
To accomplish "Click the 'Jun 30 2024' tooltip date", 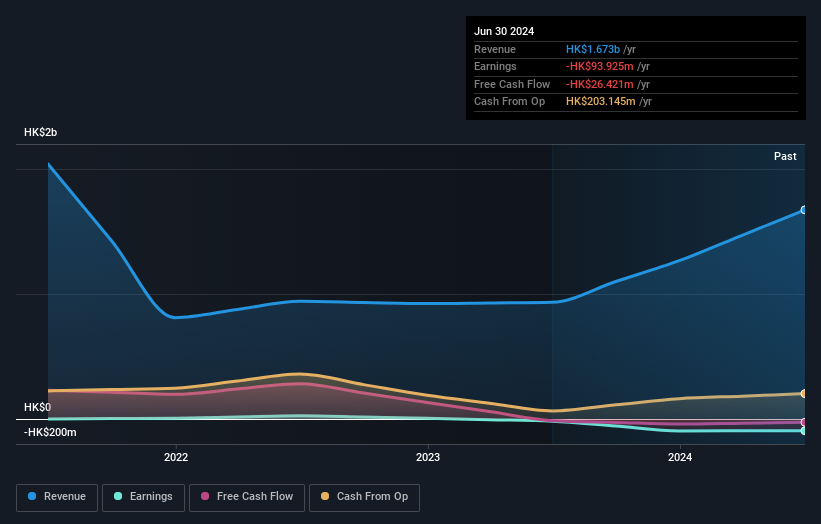I will point(504,31).
